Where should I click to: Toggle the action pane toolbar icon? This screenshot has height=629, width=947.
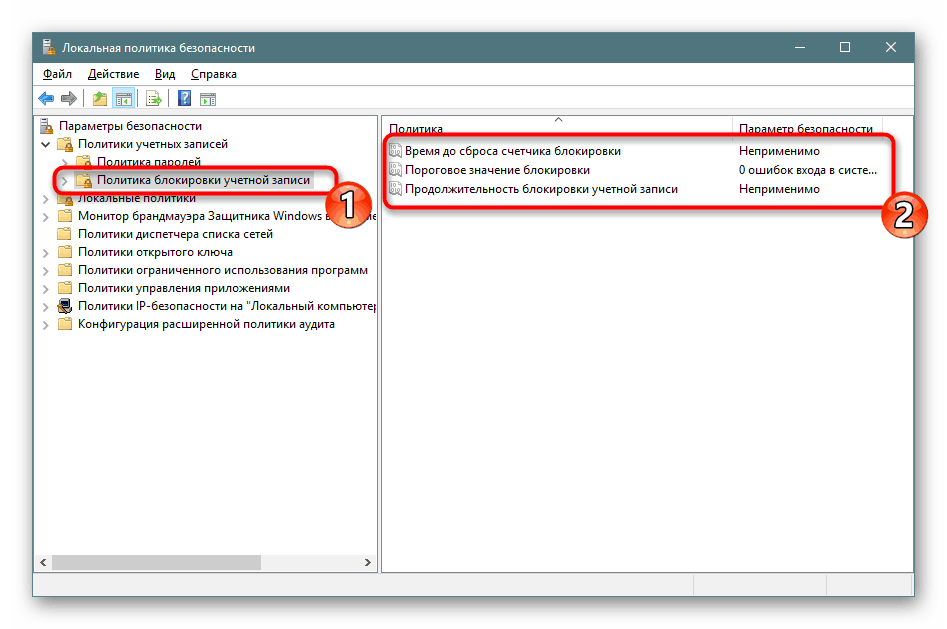tap(208, 98)
